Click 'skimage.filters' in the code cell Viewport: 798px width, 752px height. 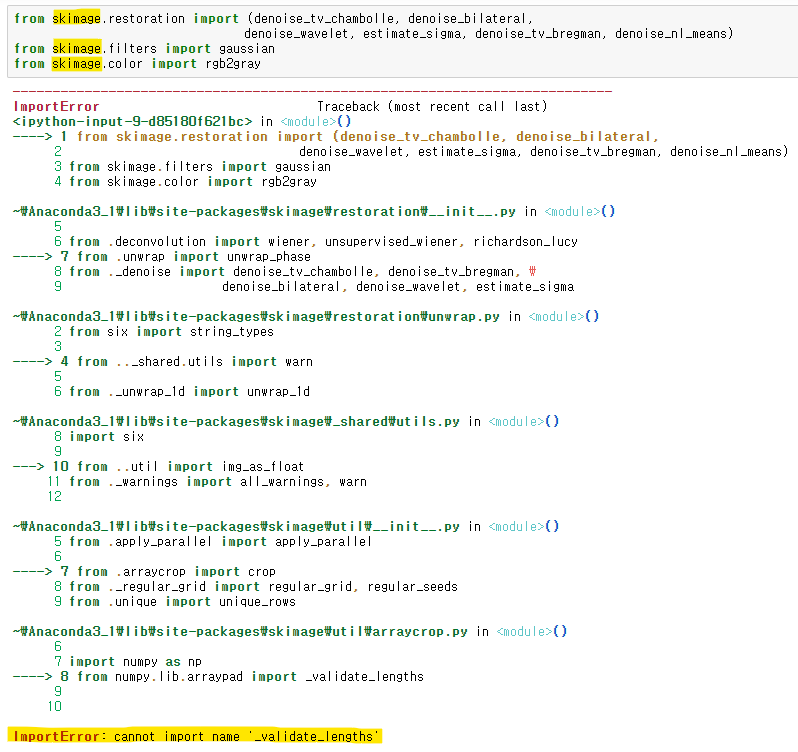pyautogui.click(x=105, y=49)
